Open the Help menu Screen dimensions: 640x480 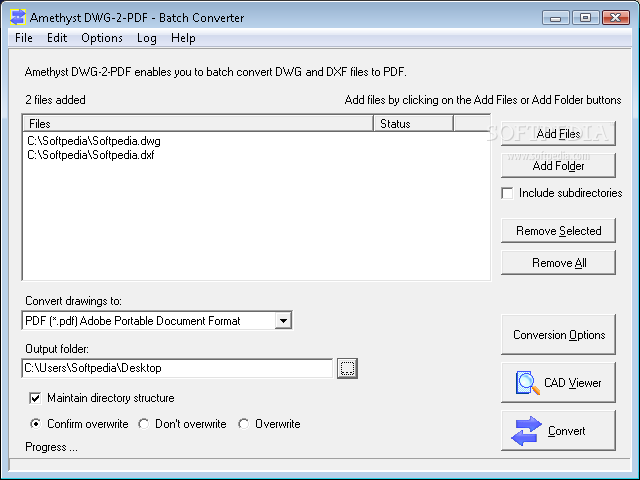pyautogui.click(x=183, y=38)
